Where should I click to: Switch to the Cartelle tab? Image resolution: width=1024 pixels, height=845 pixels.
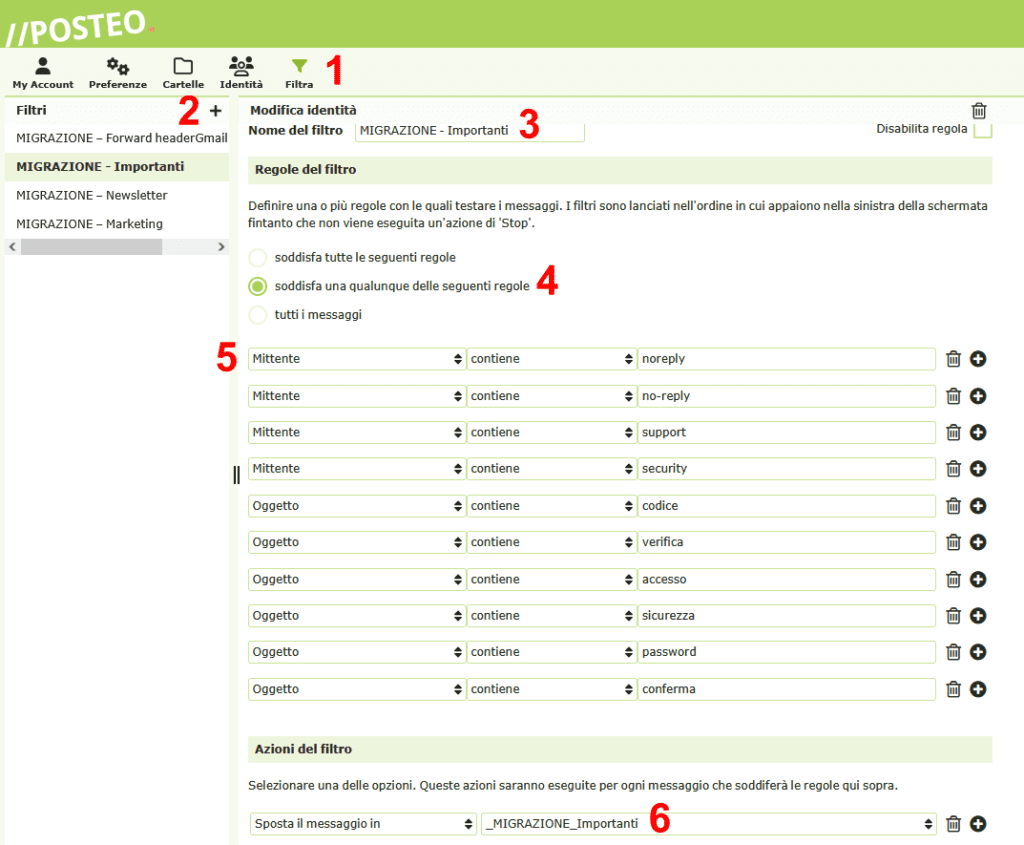tap(183, 73)
